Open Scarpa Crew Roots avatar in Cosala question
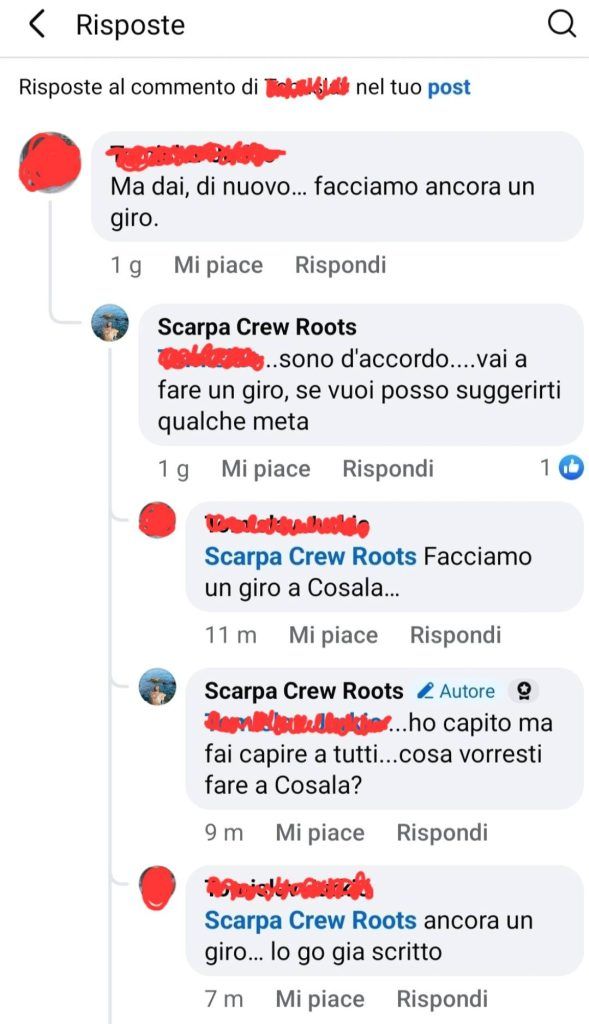This screenshot has height=1024, width=589. [157, 686]
